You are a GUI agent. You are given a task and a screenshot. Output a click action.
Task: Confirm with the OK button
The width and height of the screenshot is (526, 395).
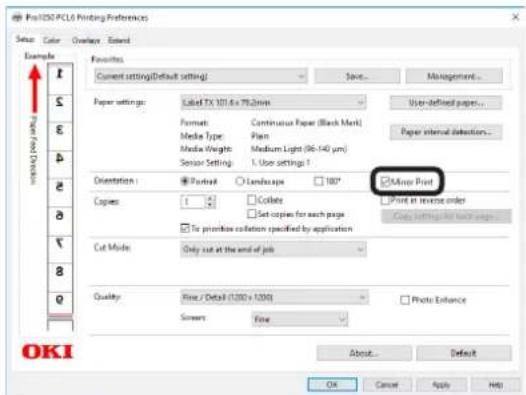click(x=332, y=384)
